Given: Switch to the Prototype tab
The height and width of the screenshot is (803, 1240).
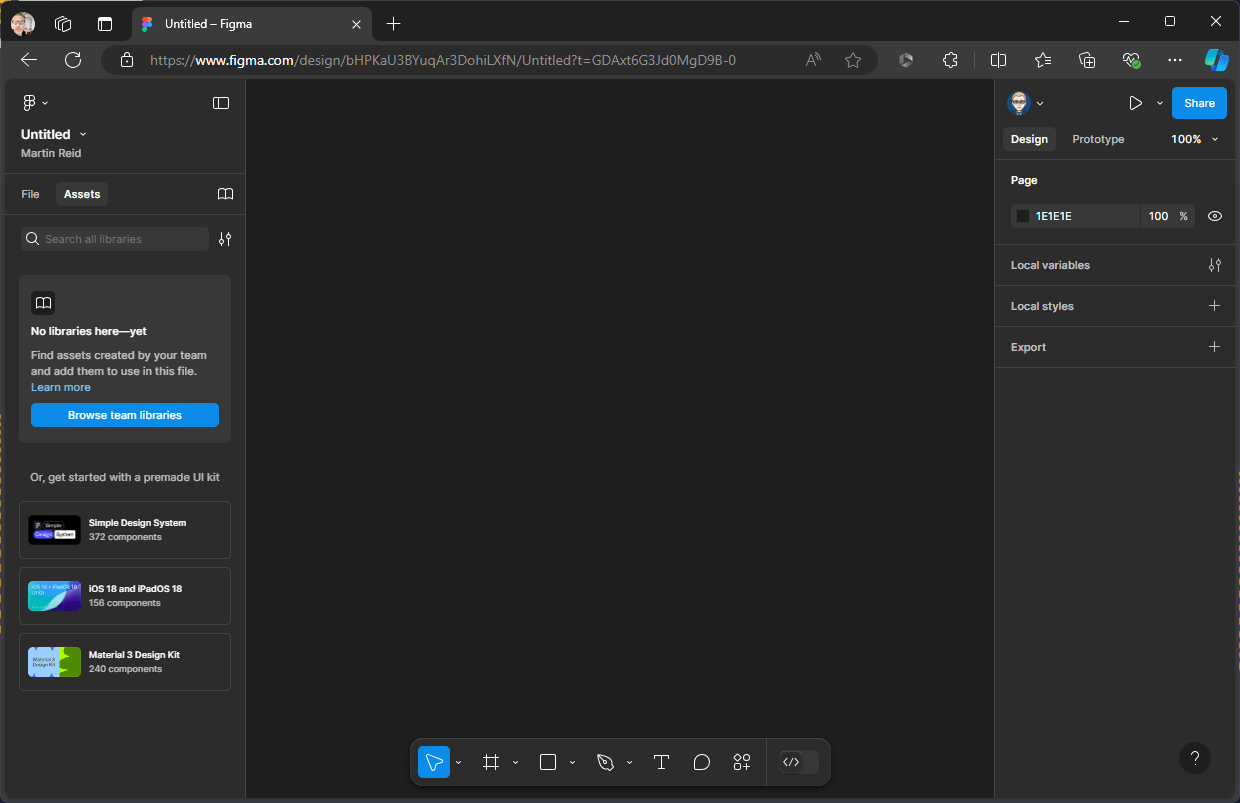Looking at the screenshot, I should click(1097, 139).
